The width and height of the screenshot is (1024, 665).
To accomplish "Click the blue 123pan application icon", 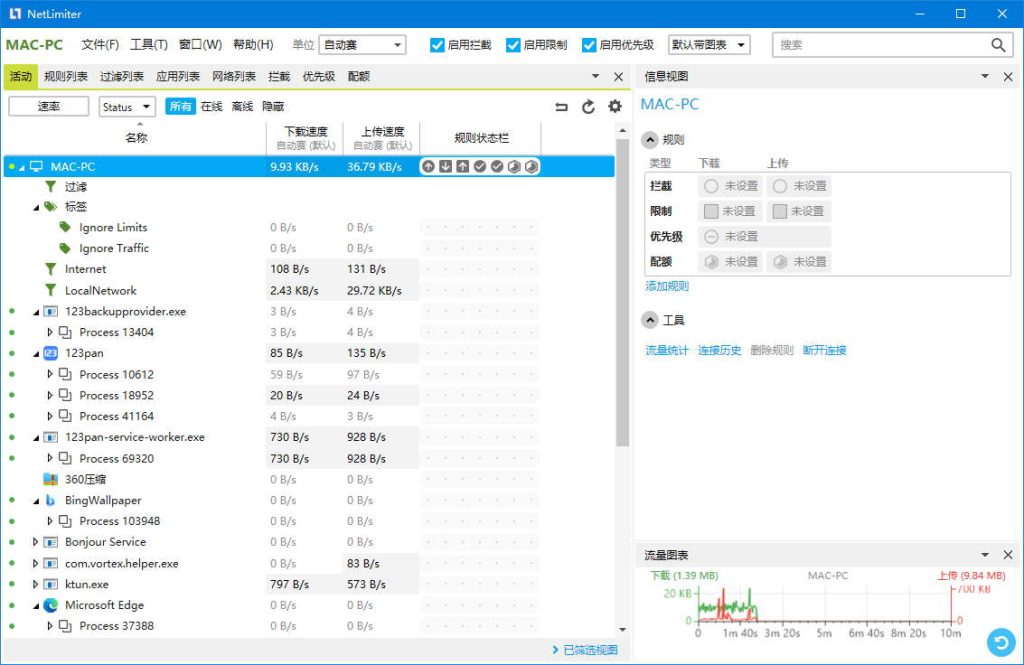I will pyautogui.click(x=50, y=353).
